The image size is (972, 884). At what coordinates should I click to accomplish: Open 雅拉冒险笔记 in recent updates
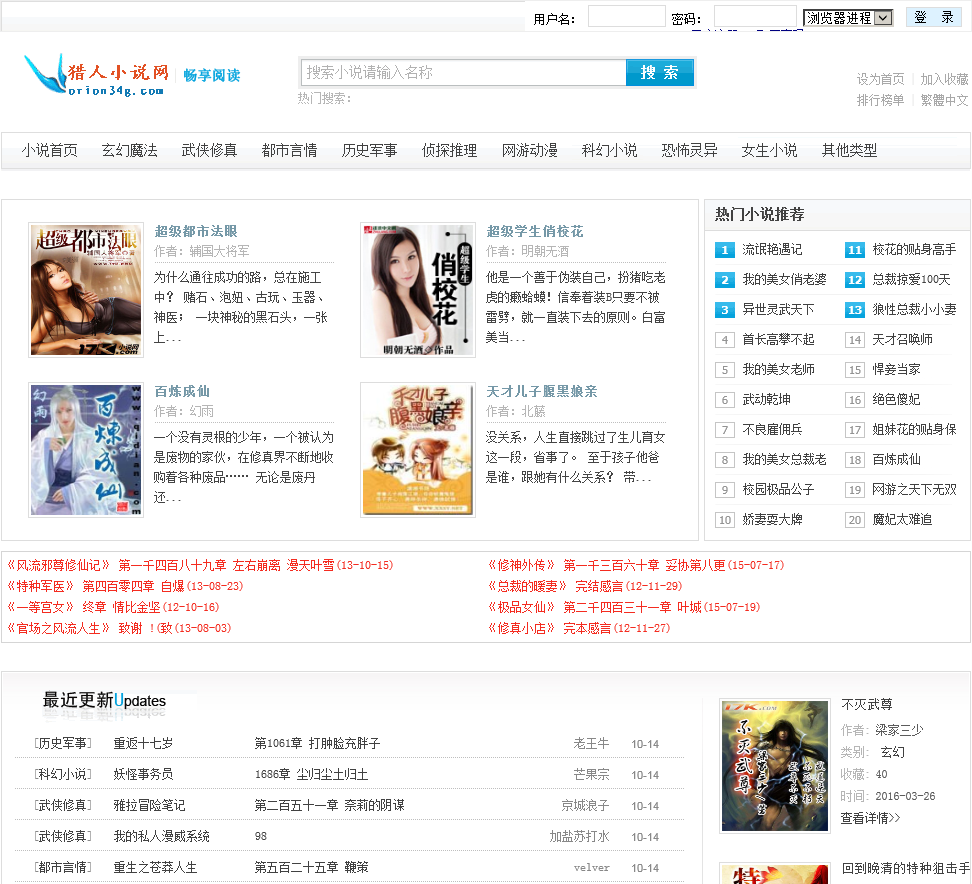pos(149,805)
